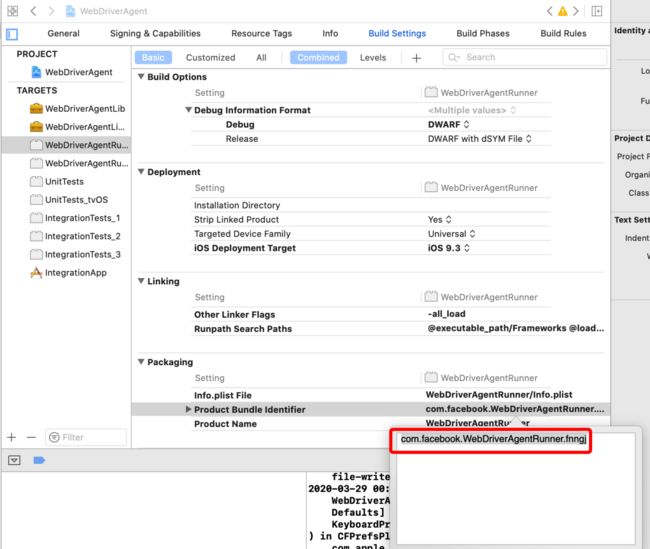Click the yellow warning issue icon
This screenshot has height=549, width=650.
pyautogui.click(x=563, y=11)
